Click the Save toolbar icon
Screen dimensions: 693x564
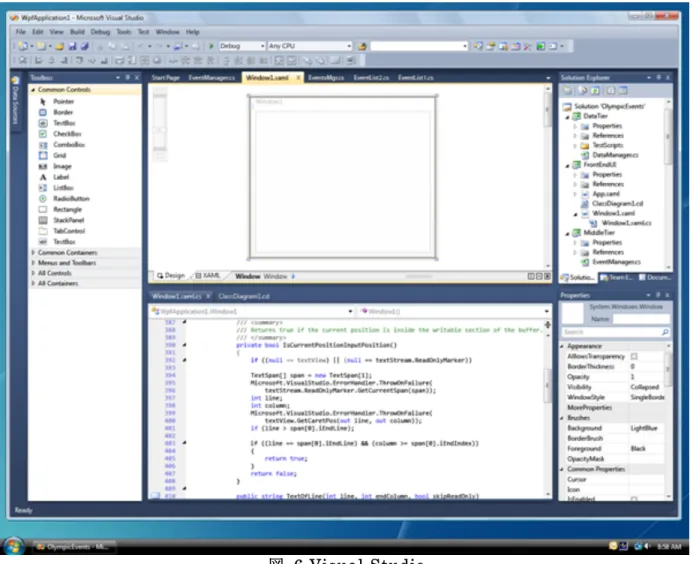click(72, 46)
